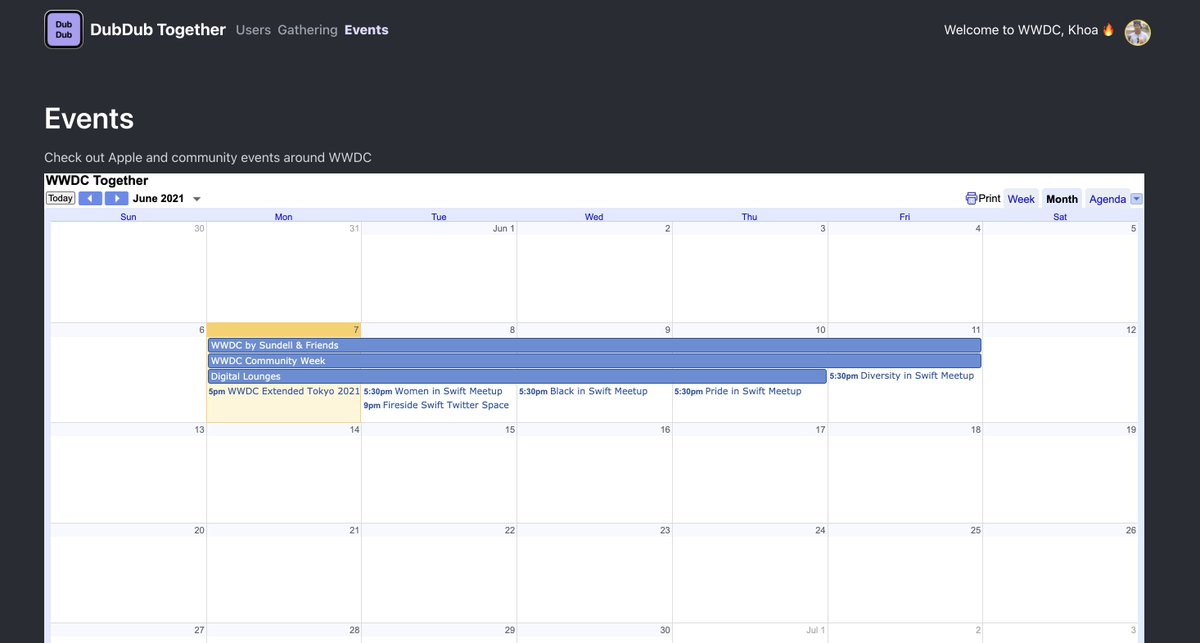Screen dimensions: 1200x643
Task: Click the Fri column header
Action: [x=905, y=216]
